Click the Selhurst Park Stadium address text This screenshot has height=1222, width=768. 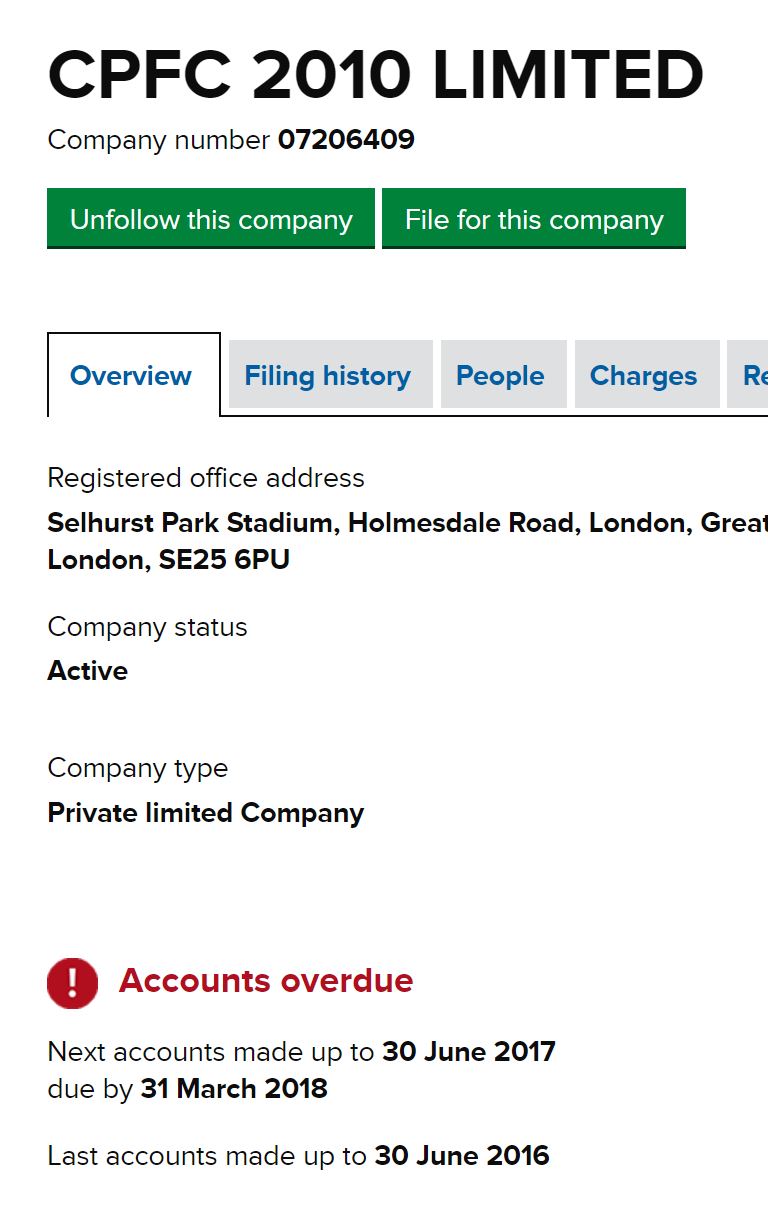(407, 541)
